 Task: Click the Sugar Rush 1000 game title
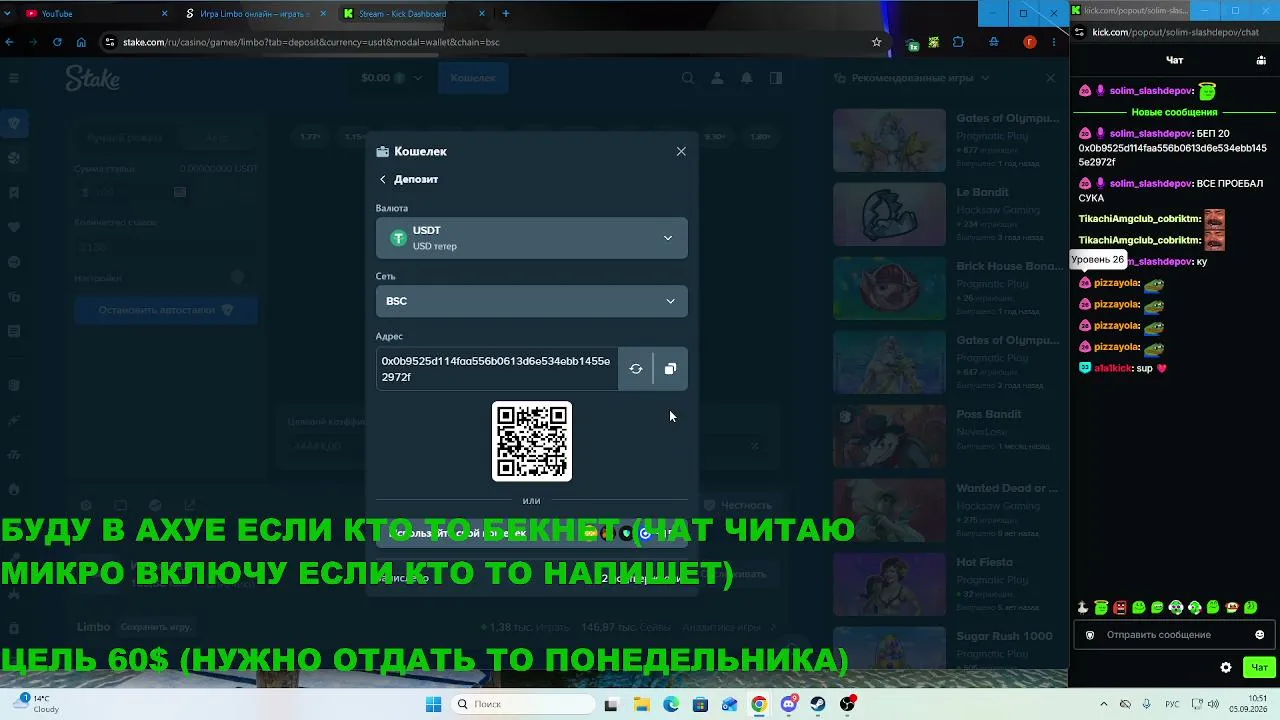1004,636
